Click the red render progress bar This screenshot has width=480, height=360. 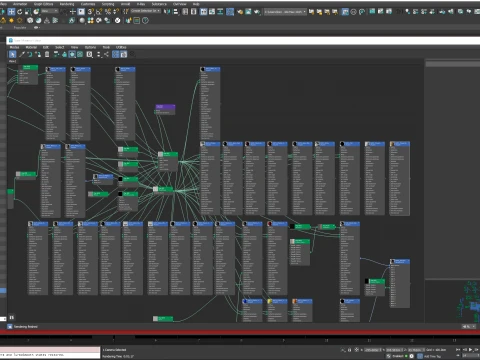(x=240, y=332)
